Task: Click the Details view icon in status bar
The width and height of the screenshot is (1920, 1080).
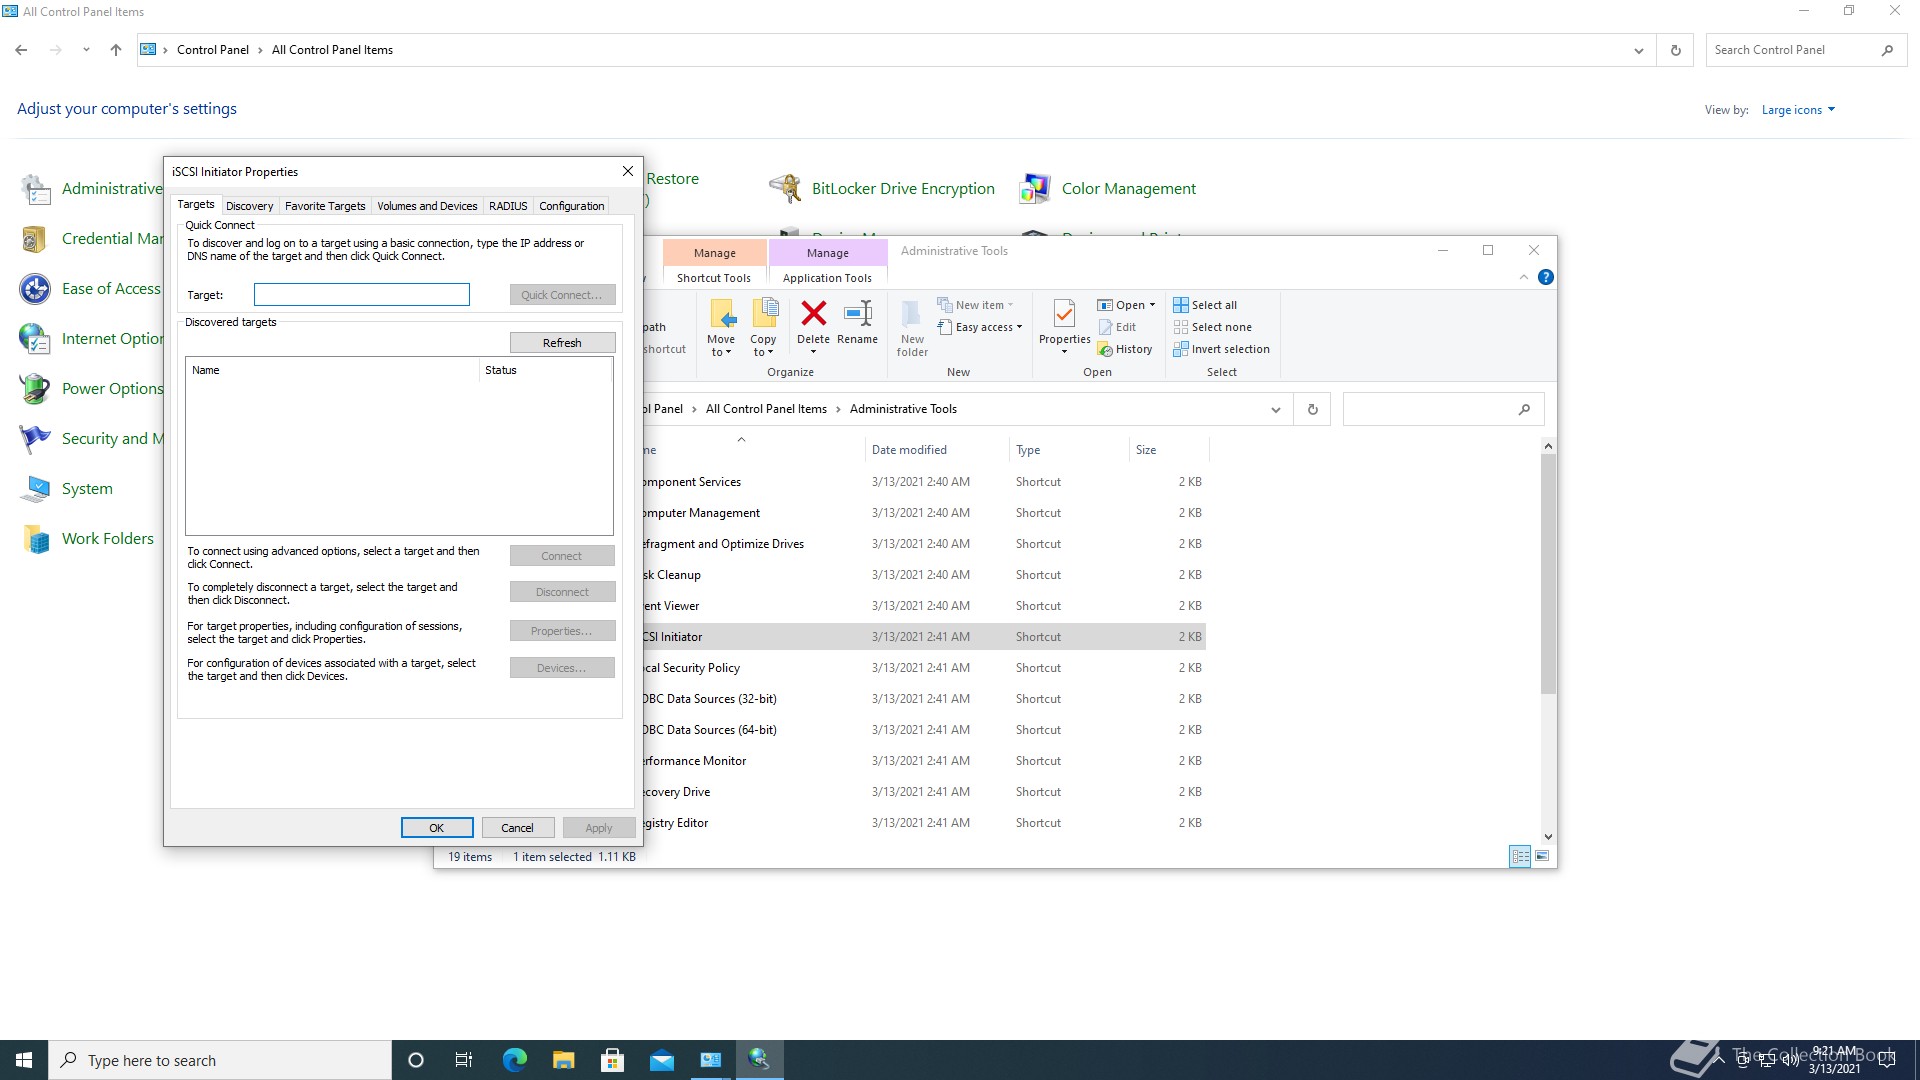Action: [1520, 856]
